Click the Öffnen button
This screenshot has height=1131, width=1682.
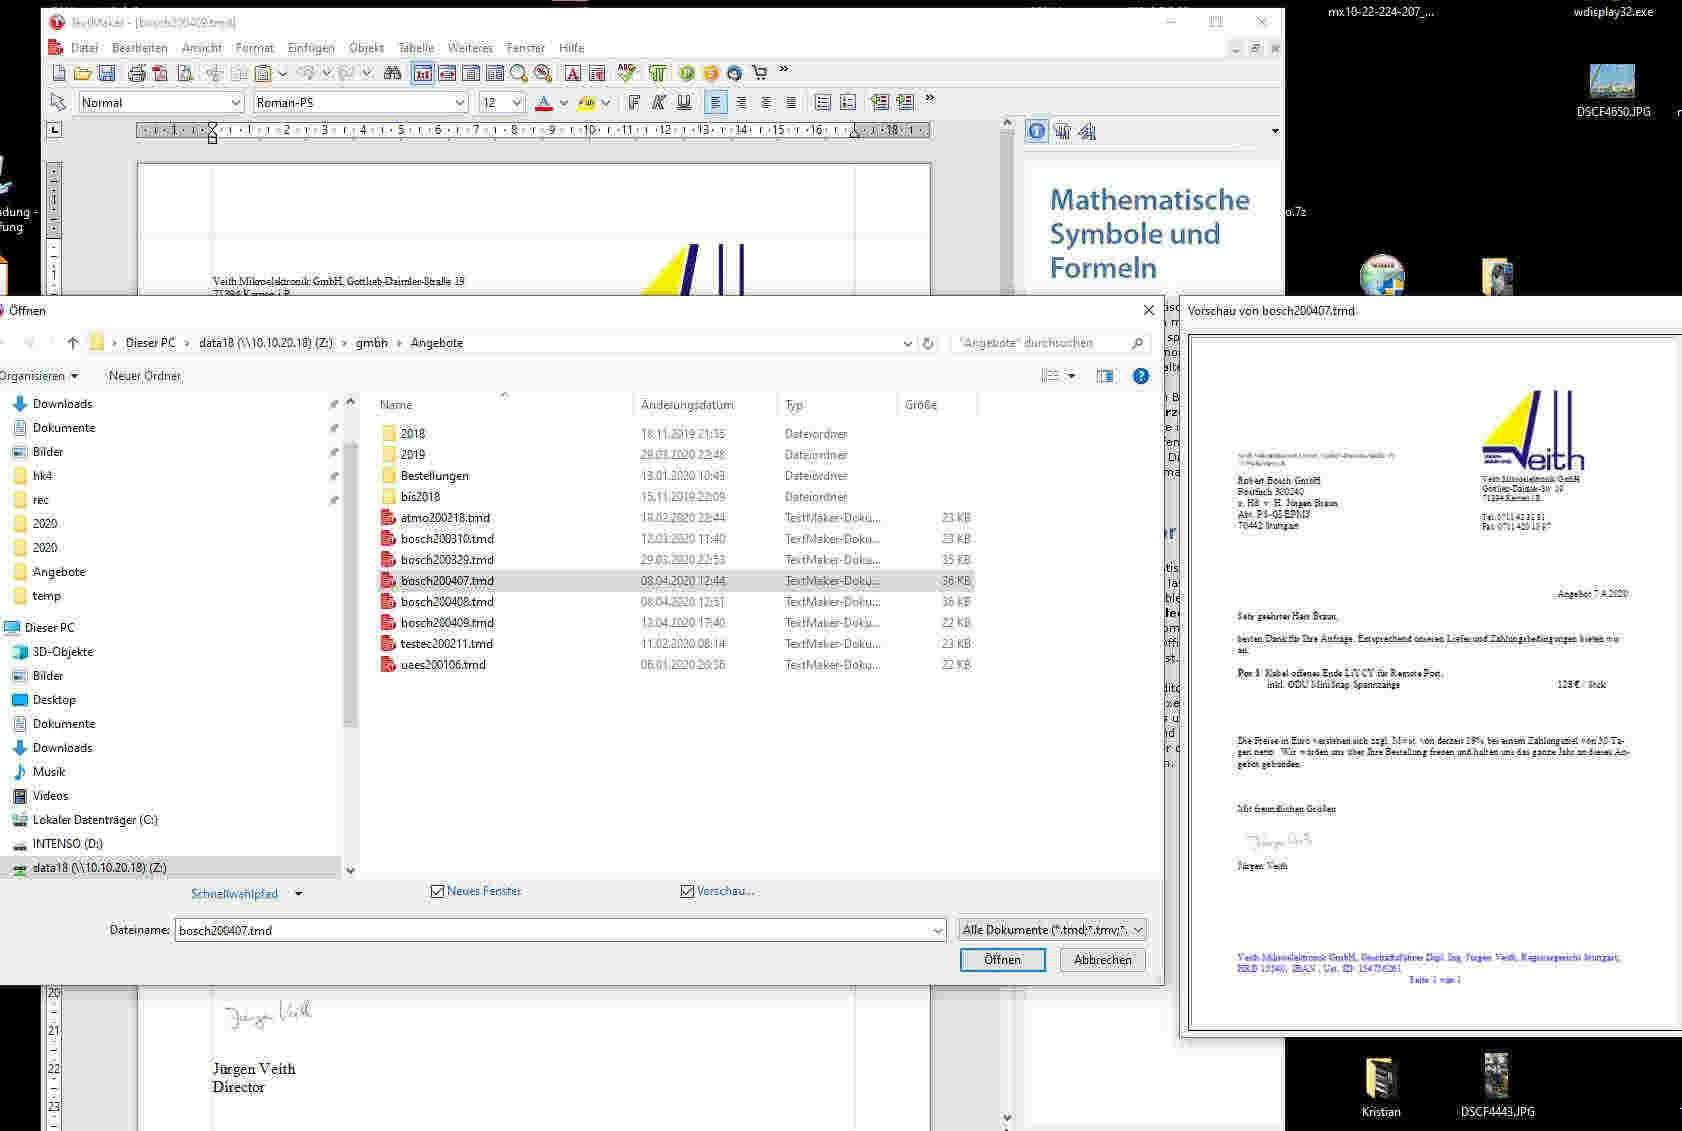pyautogui.click(x=1002, y=960)
